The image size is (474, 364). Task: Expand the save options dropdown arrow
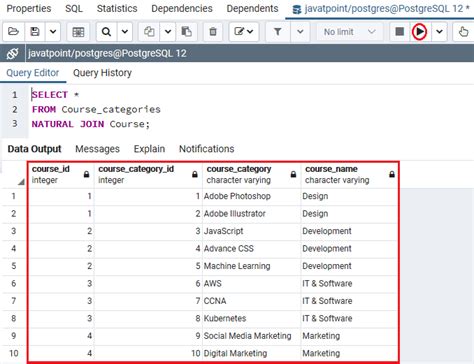tap(53, 32)
